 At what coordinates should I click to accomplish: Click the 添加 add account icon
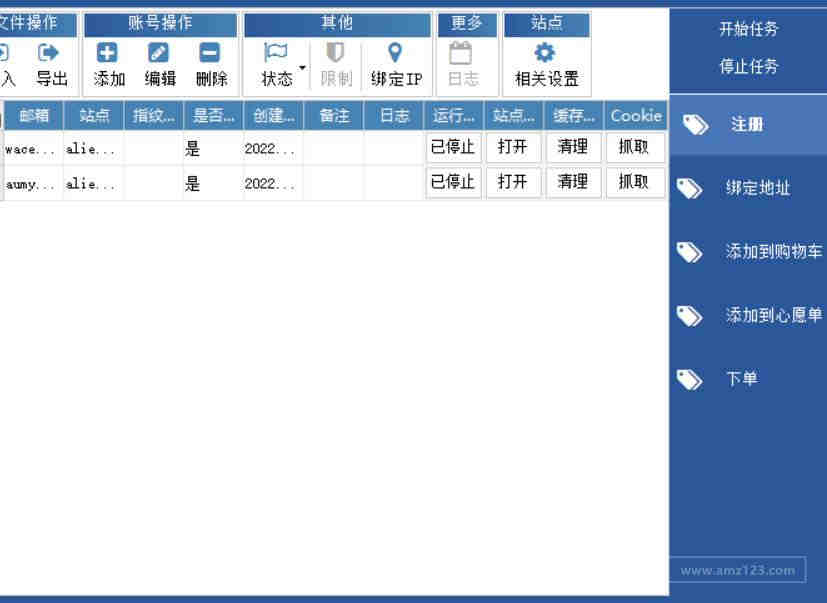107,53
